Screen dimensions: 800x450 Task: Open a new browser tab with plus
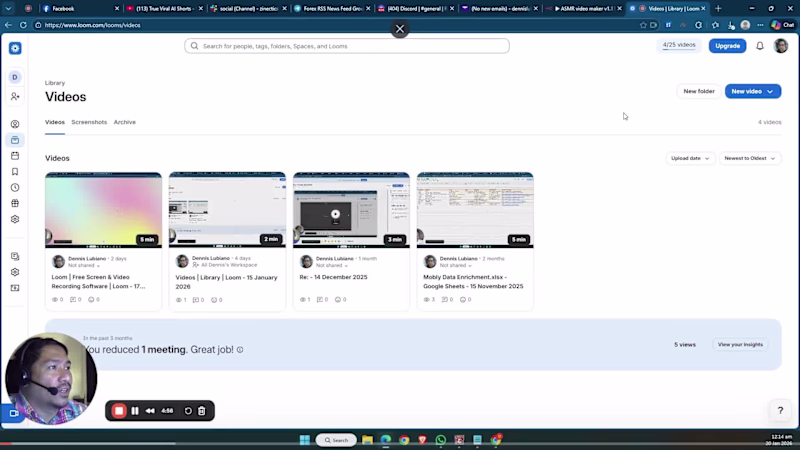[x=718, y=8]
